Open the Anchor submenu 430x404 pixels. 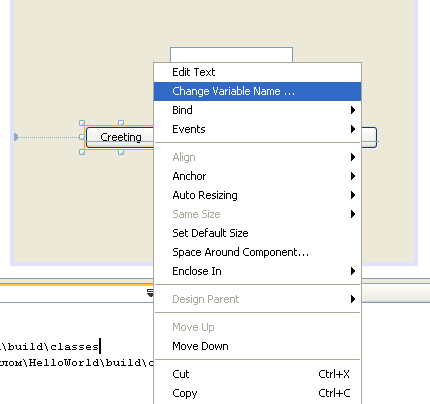[x=257, y=176]
